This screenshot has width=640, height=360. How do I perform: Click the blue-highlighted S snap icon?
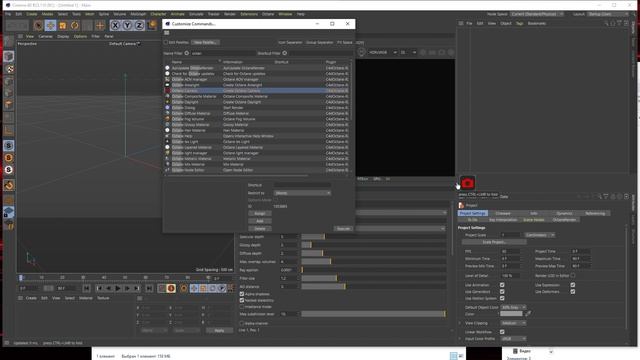click(9, 146)
